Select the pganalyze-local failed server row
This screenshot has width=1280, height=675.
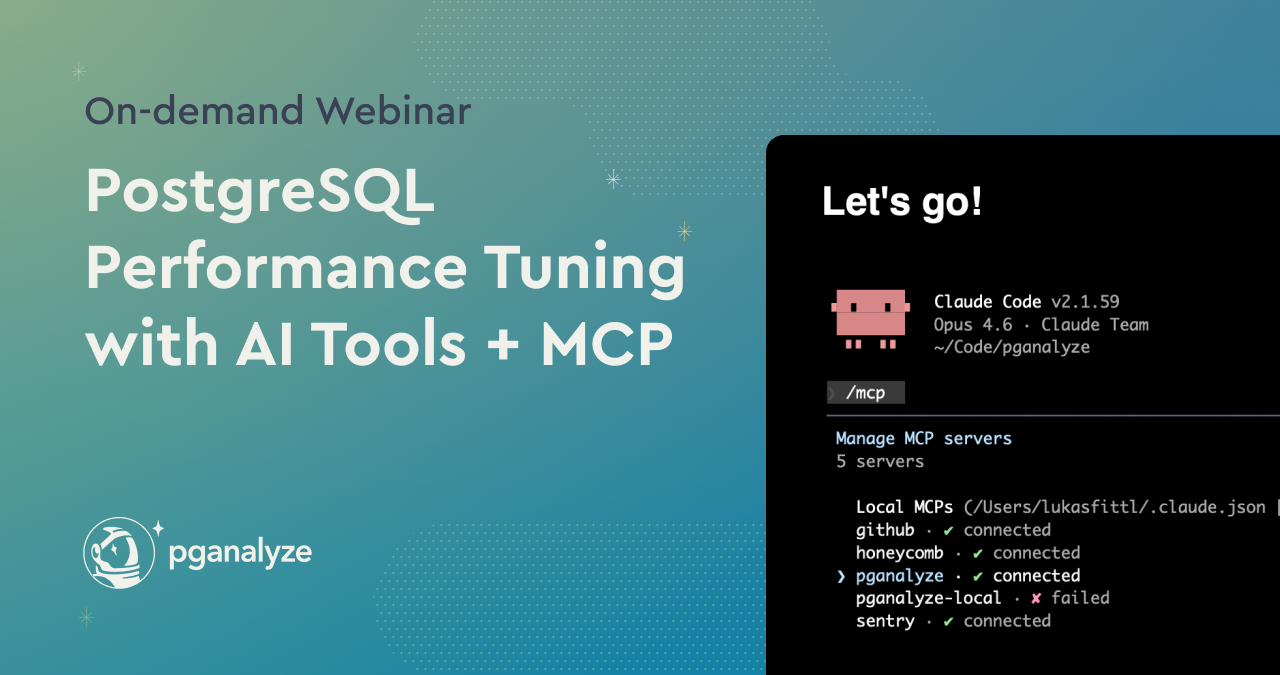click(x=983, y=598)
